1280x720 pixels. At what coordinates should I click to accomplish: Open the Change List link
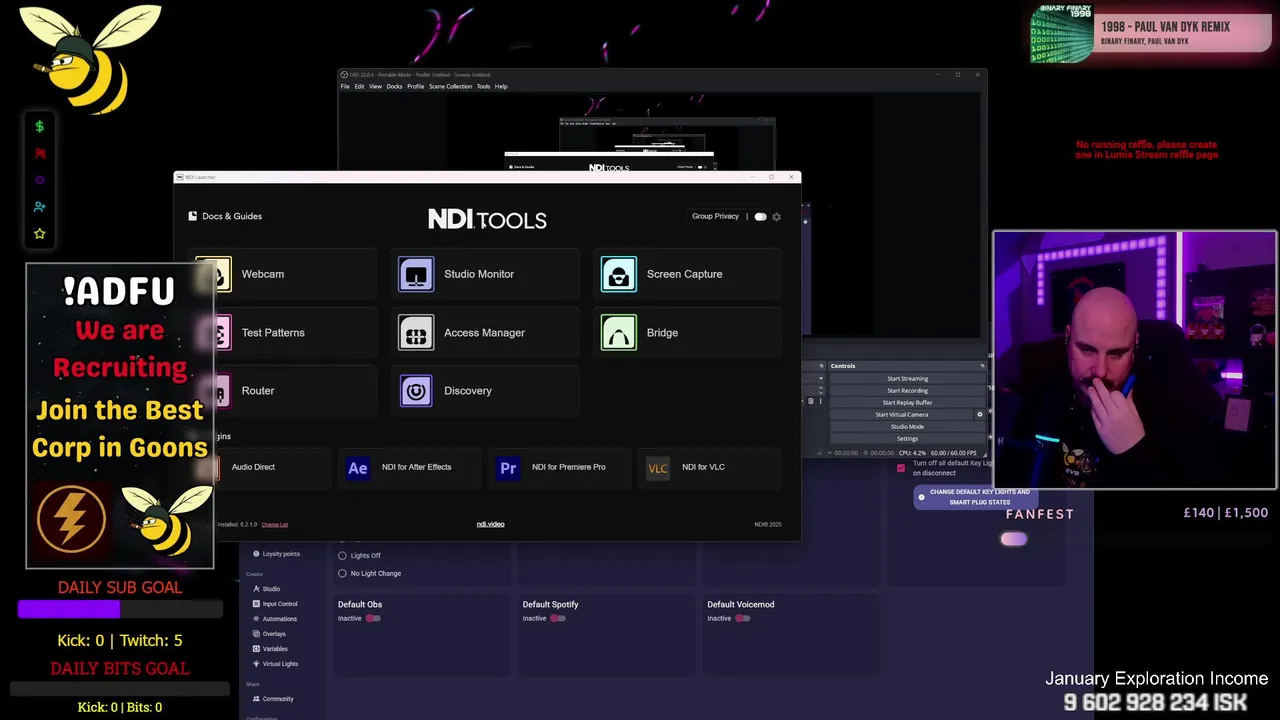point(275,524)
